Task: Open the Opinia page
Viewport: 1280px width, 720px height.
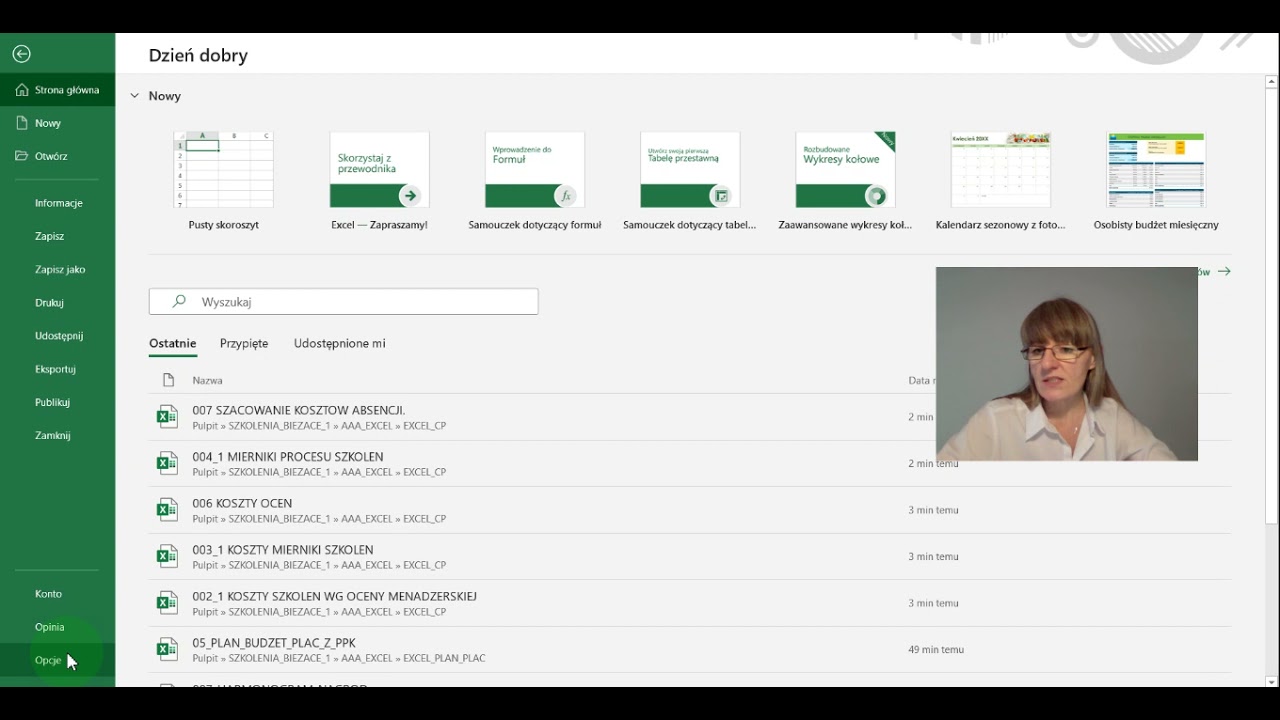Action: click(58, 627)
